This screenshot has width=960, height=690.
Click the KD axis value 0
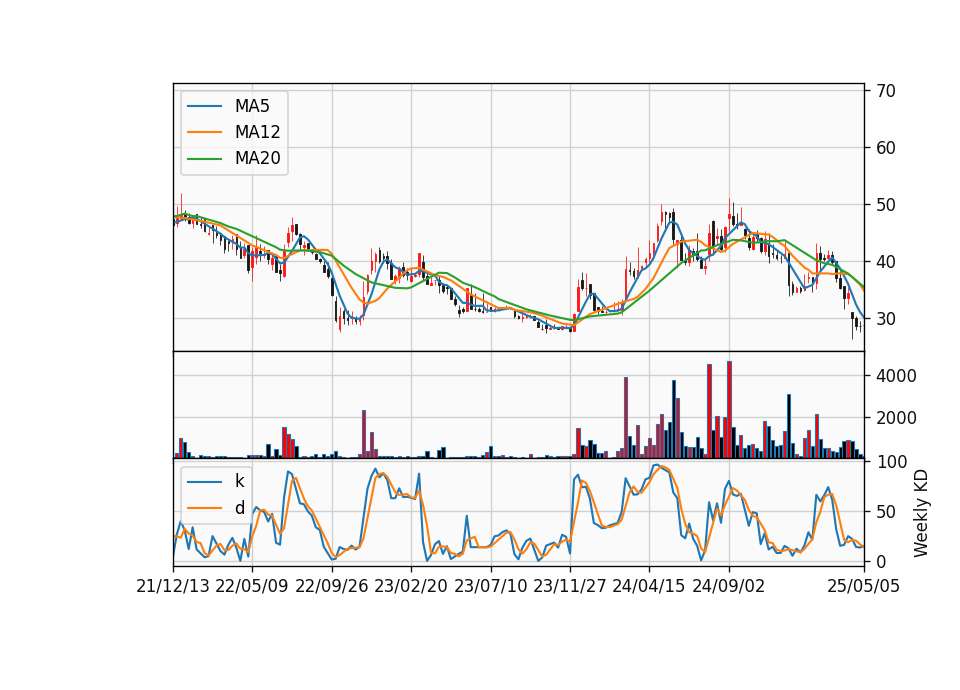[x=881, y=561]
